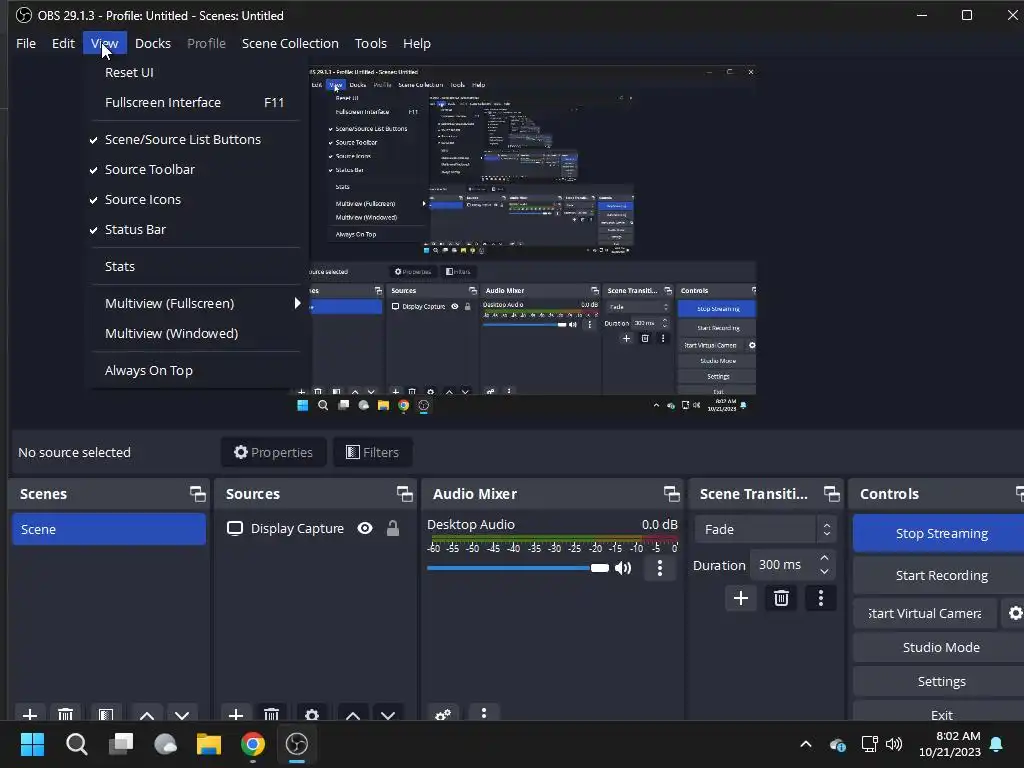The width and height of the screenshot is (1024, 768).
Task: Move scene down with the down arrow
Action: [x=182, y=714]
